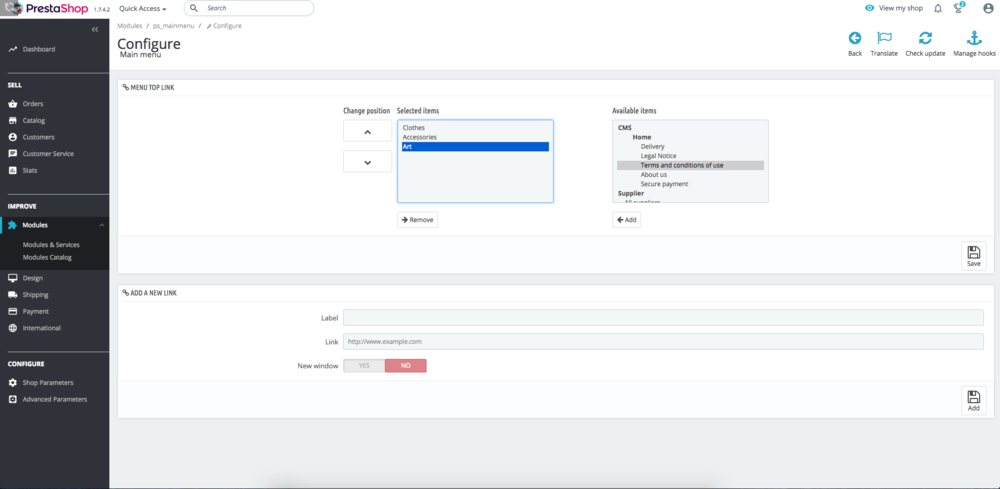Select Clothes in Selected items
The height and width of the screenshot is (489, 1000).
[x=475, y=128]
